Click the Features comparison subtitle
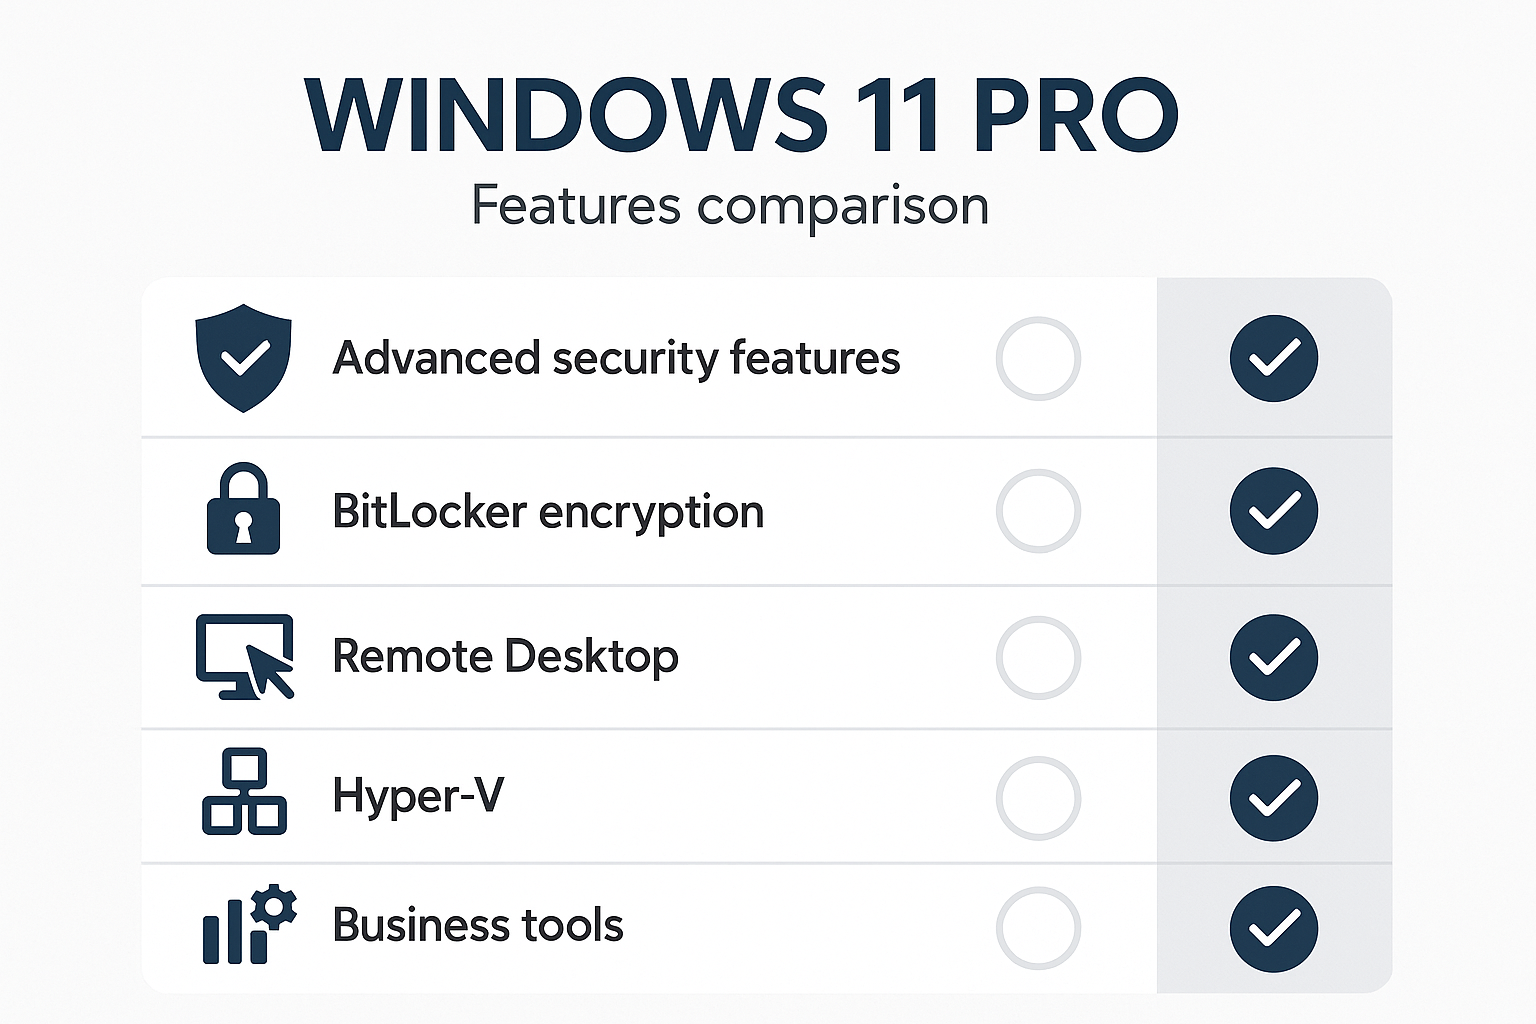Viewport: 1536px width, 1024px height. [730, 206]
